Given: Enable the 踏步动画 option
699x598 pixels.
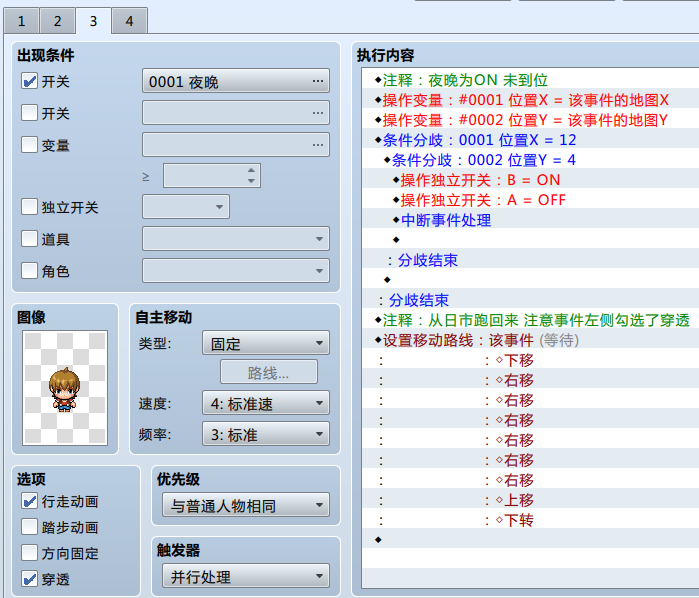Looking at the screenshot, I should point(29,527).
